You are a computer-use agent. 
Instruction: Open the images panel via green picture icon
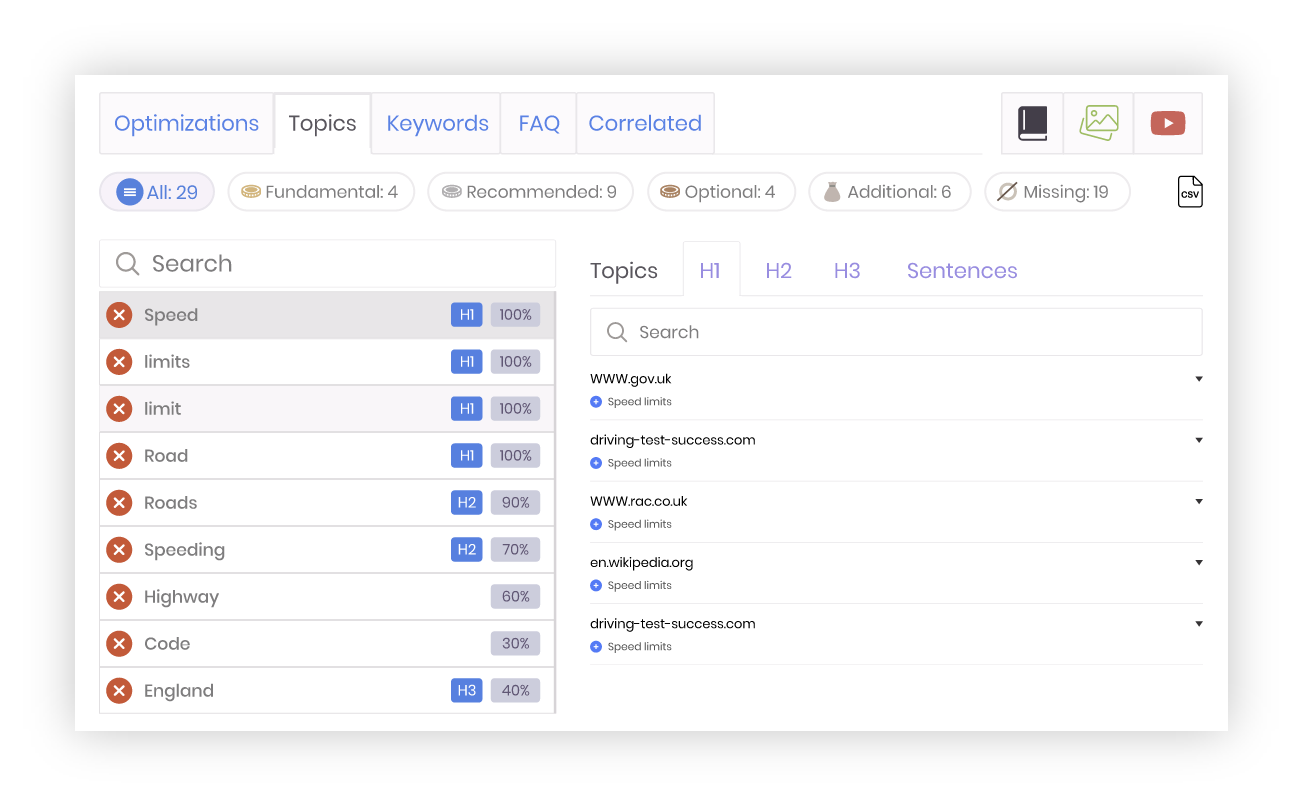1098,123
